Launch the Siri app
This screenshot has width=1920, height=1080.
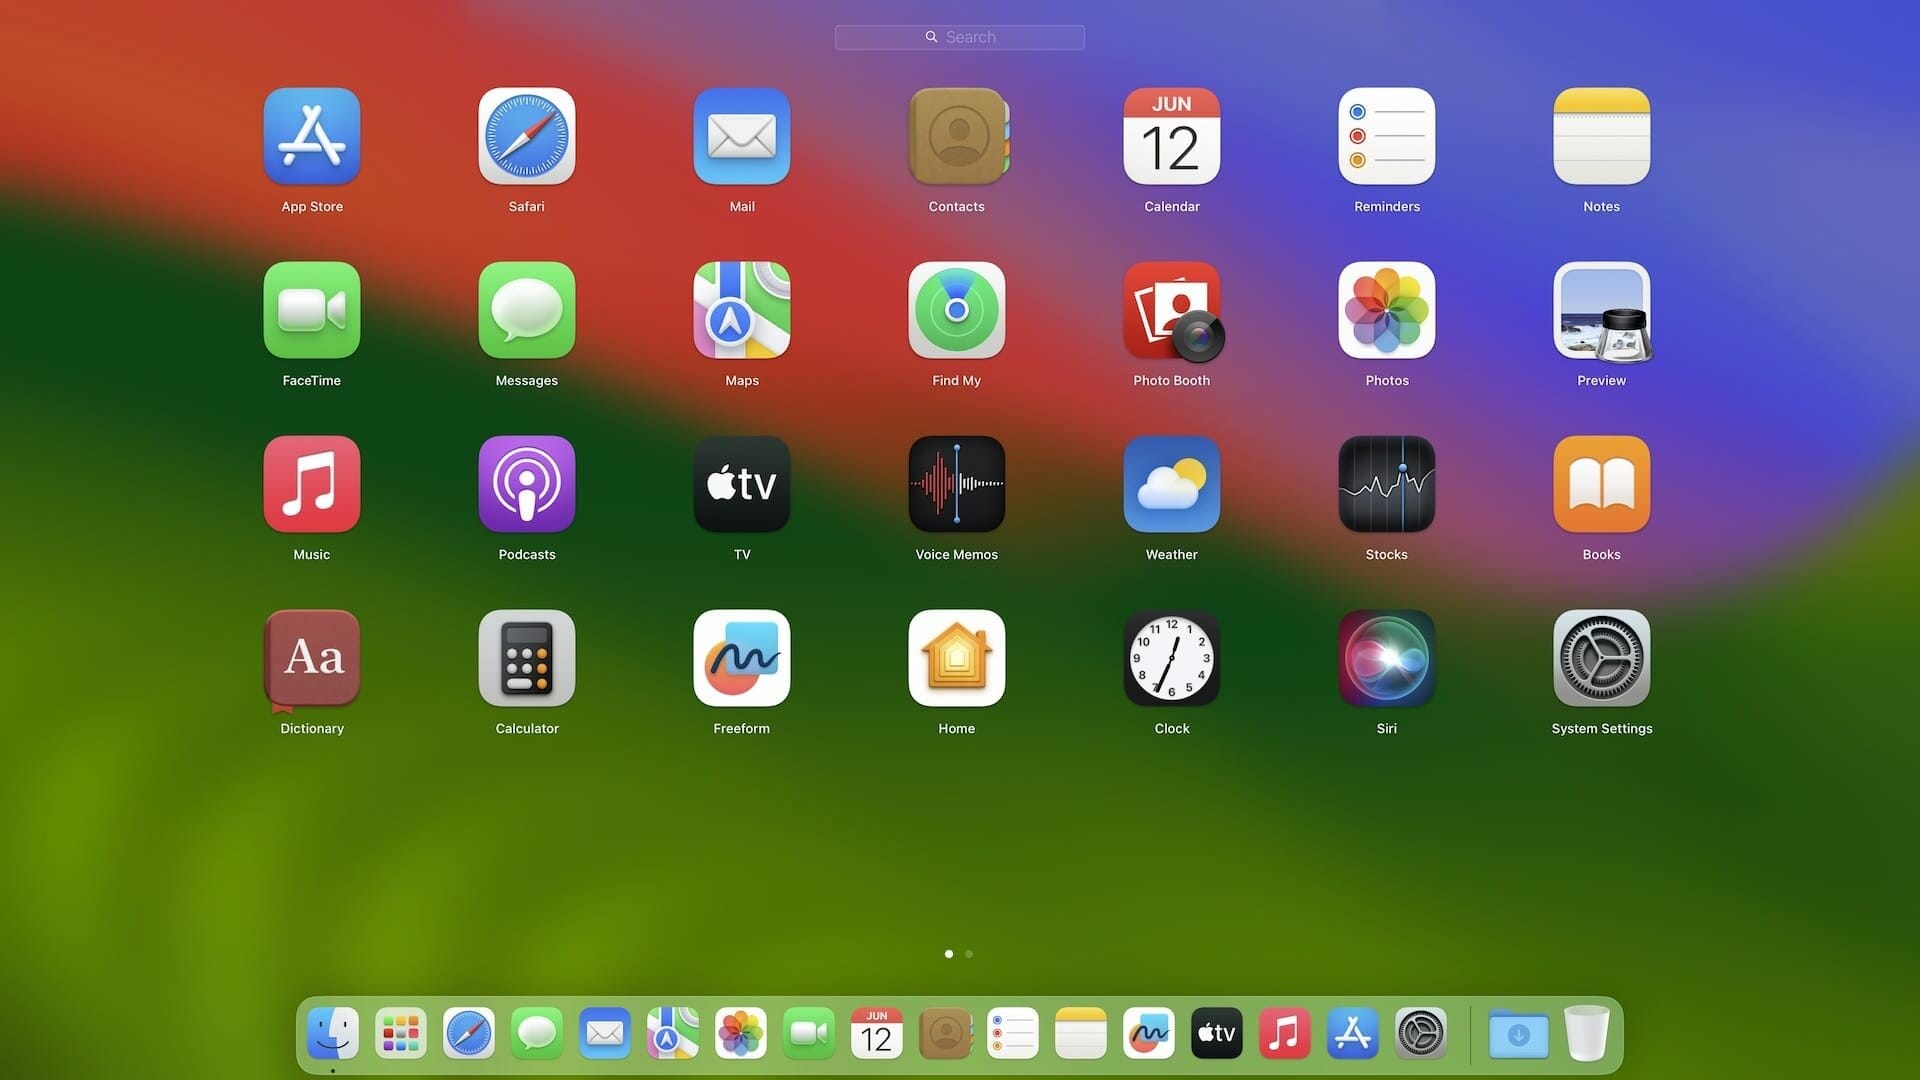click(1387, 658)
